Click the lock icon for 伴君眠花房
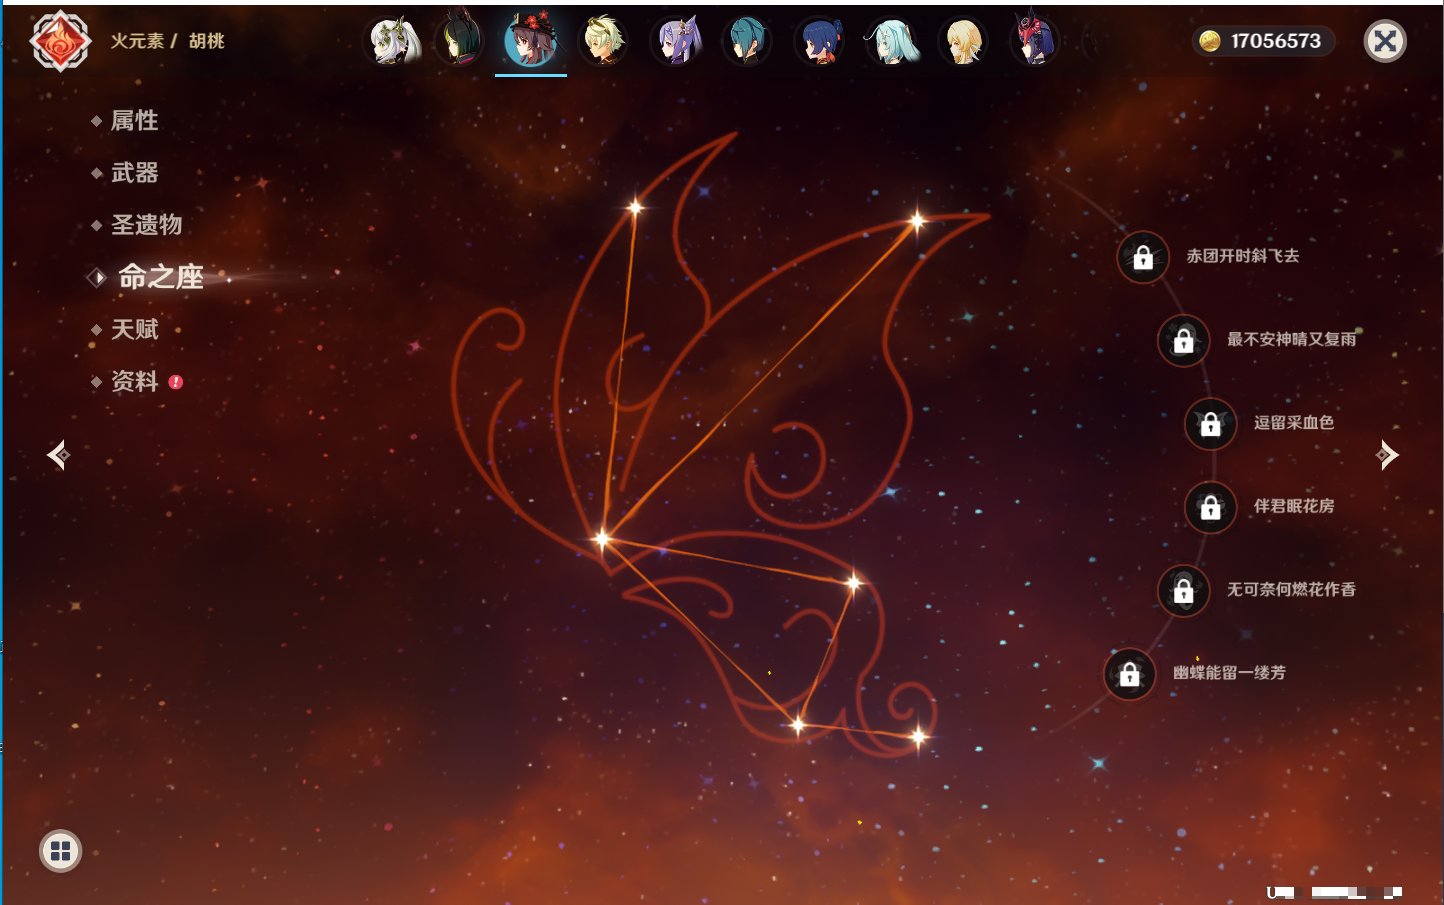 click(1211, 507)
